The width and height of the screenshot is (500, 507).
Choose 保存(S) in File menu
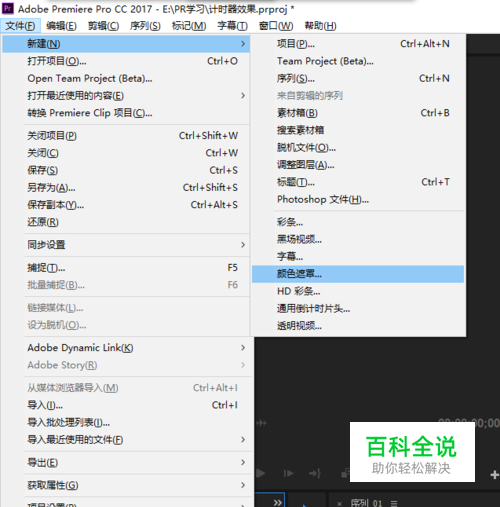[126, 170]
